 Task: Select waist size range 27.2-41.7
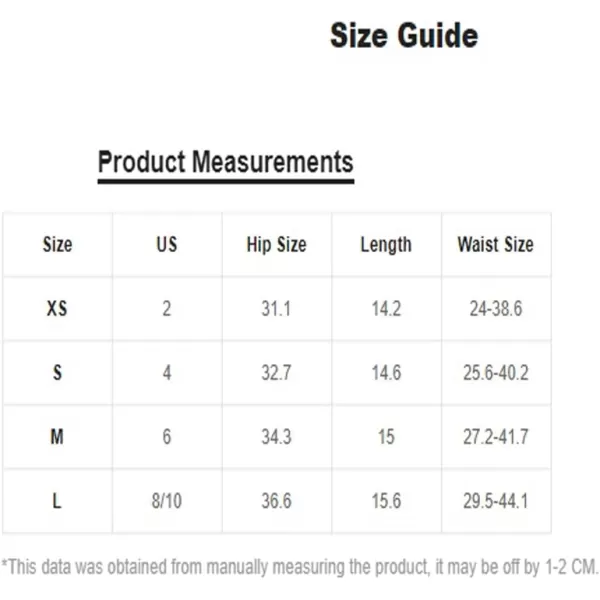[496, 436]
